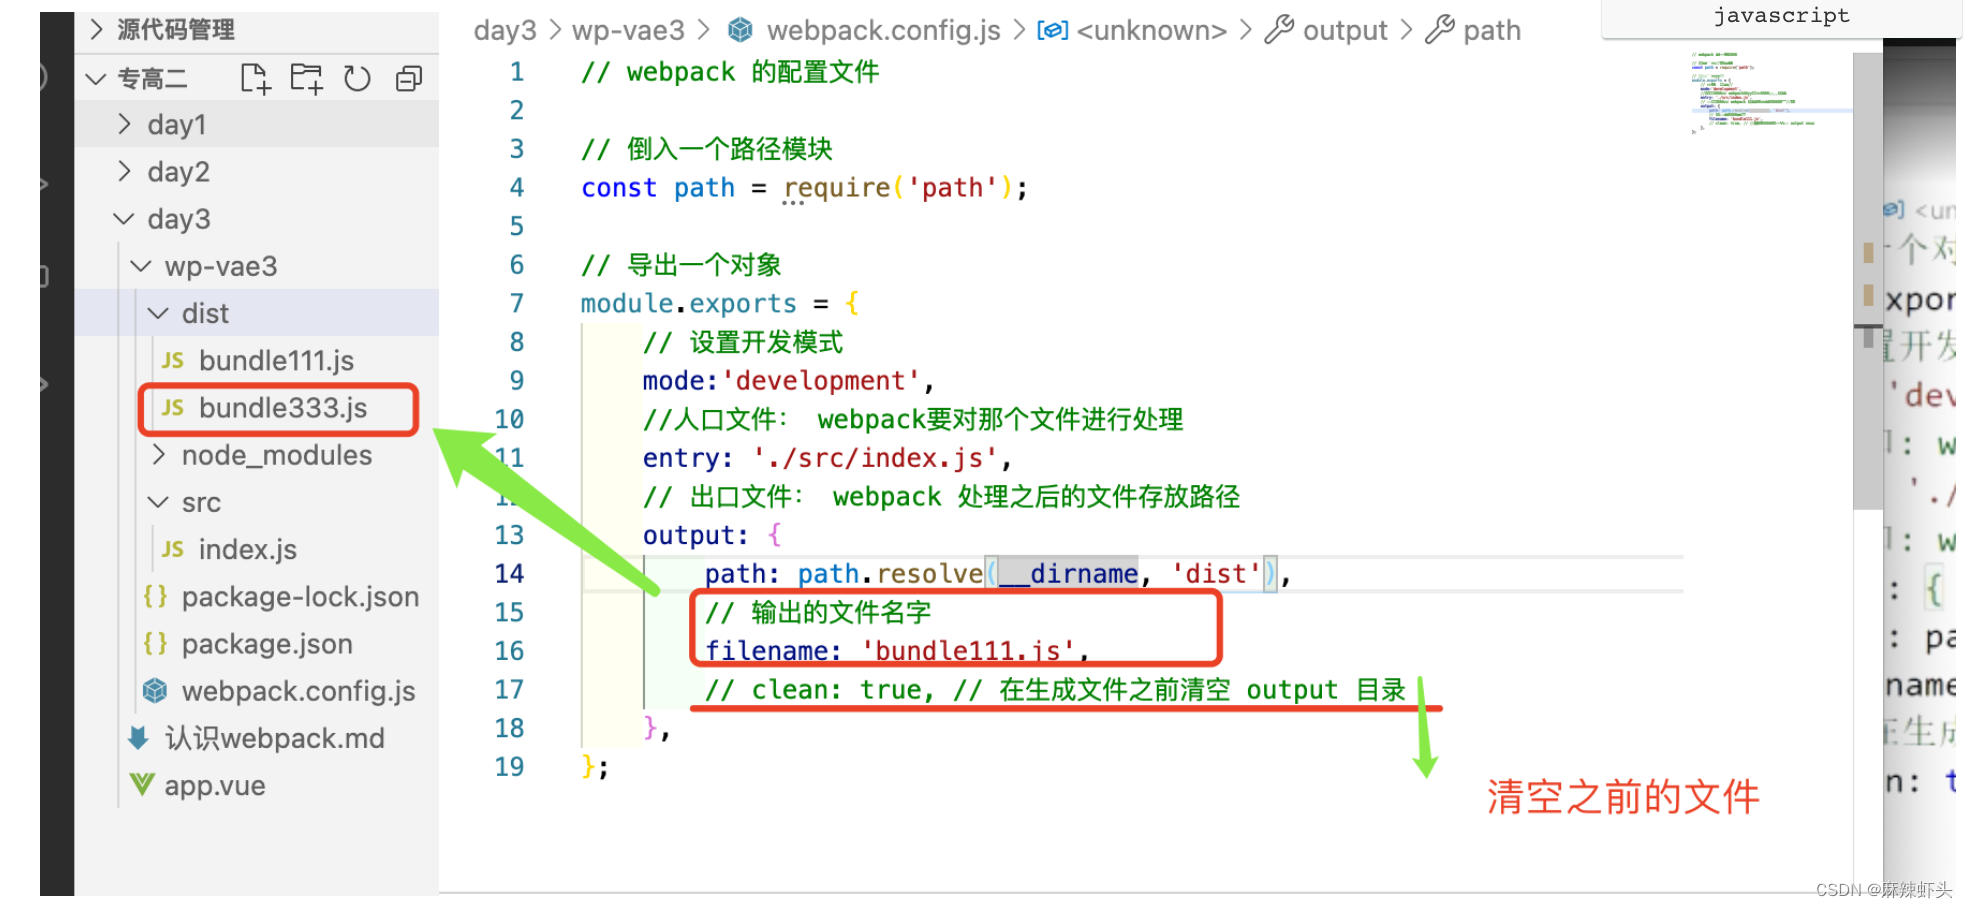
Task: Collapse the wp-vae3 folder chevron
Action: [141, 266]
